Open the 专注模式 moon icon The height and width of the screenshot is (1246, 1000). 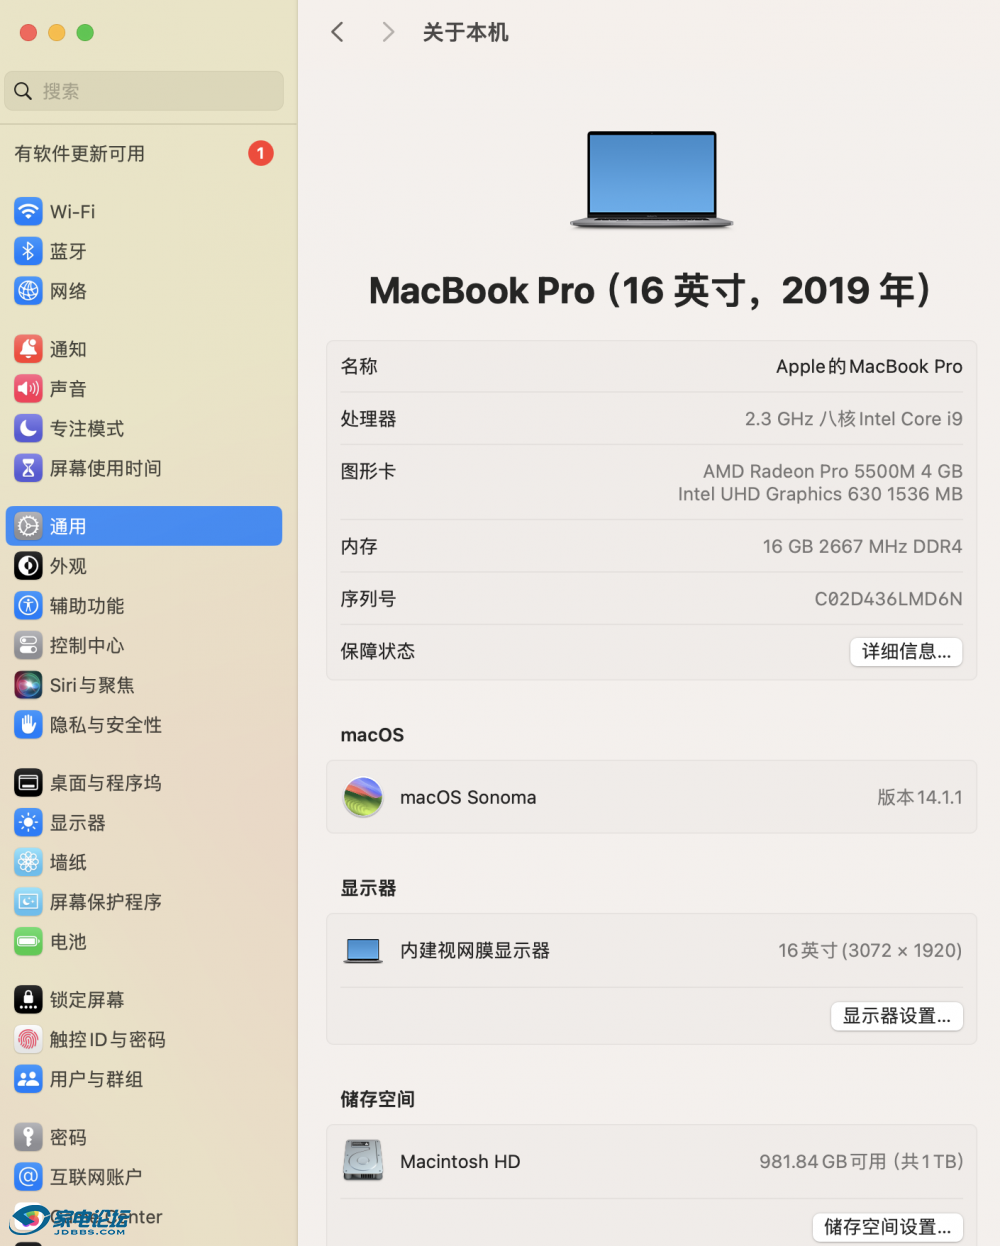[28, 428]
